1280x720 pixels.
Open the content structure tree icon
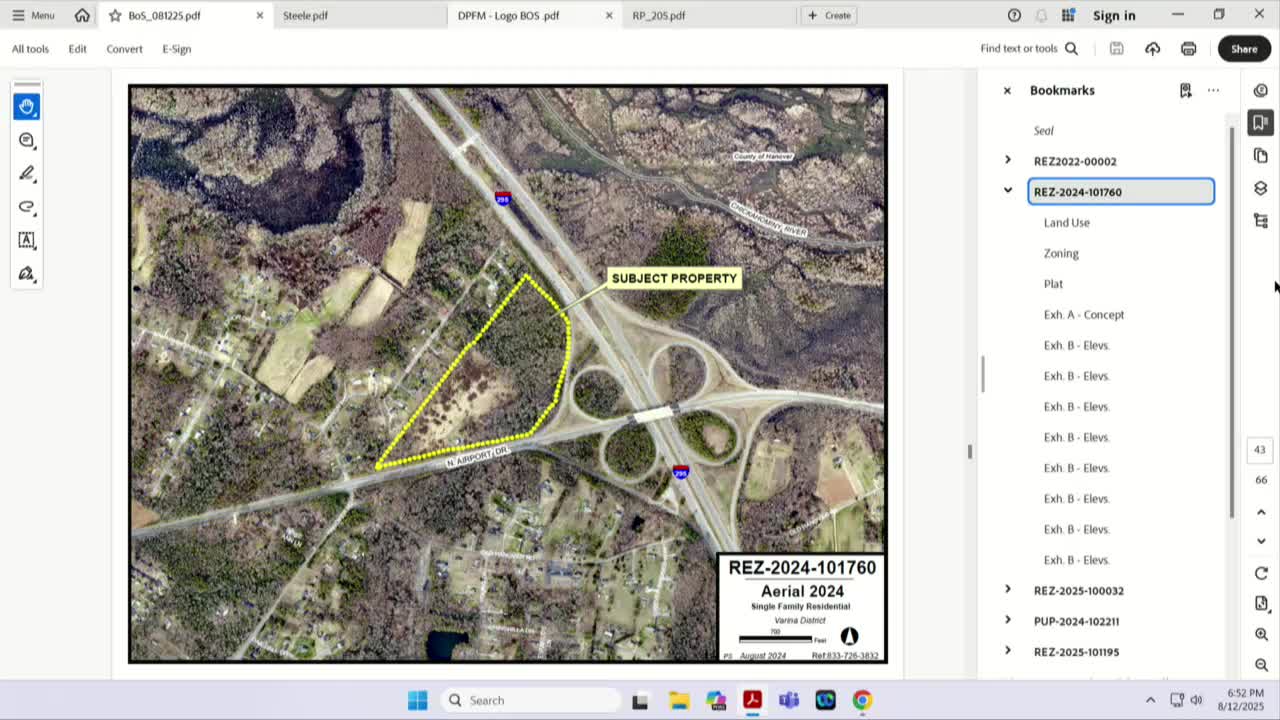pos(1260,221)
